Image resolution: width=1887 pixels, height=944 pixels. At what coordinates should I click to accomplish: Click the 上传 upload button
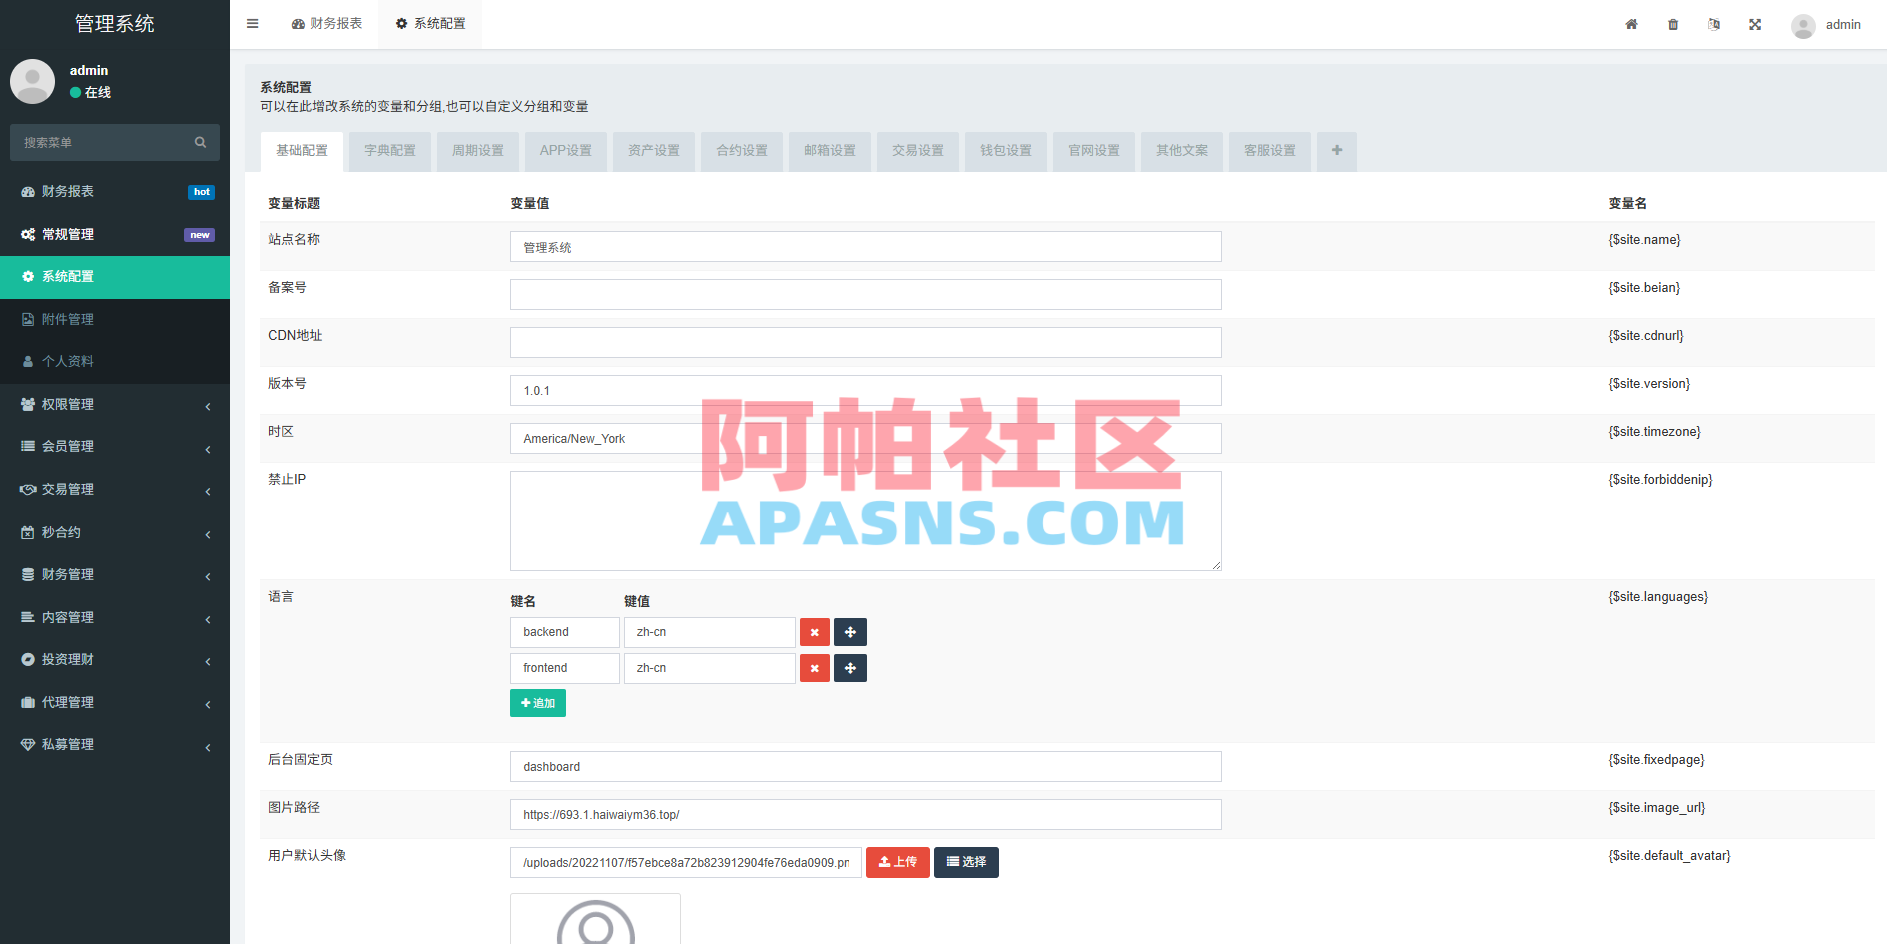pos(898,862)
